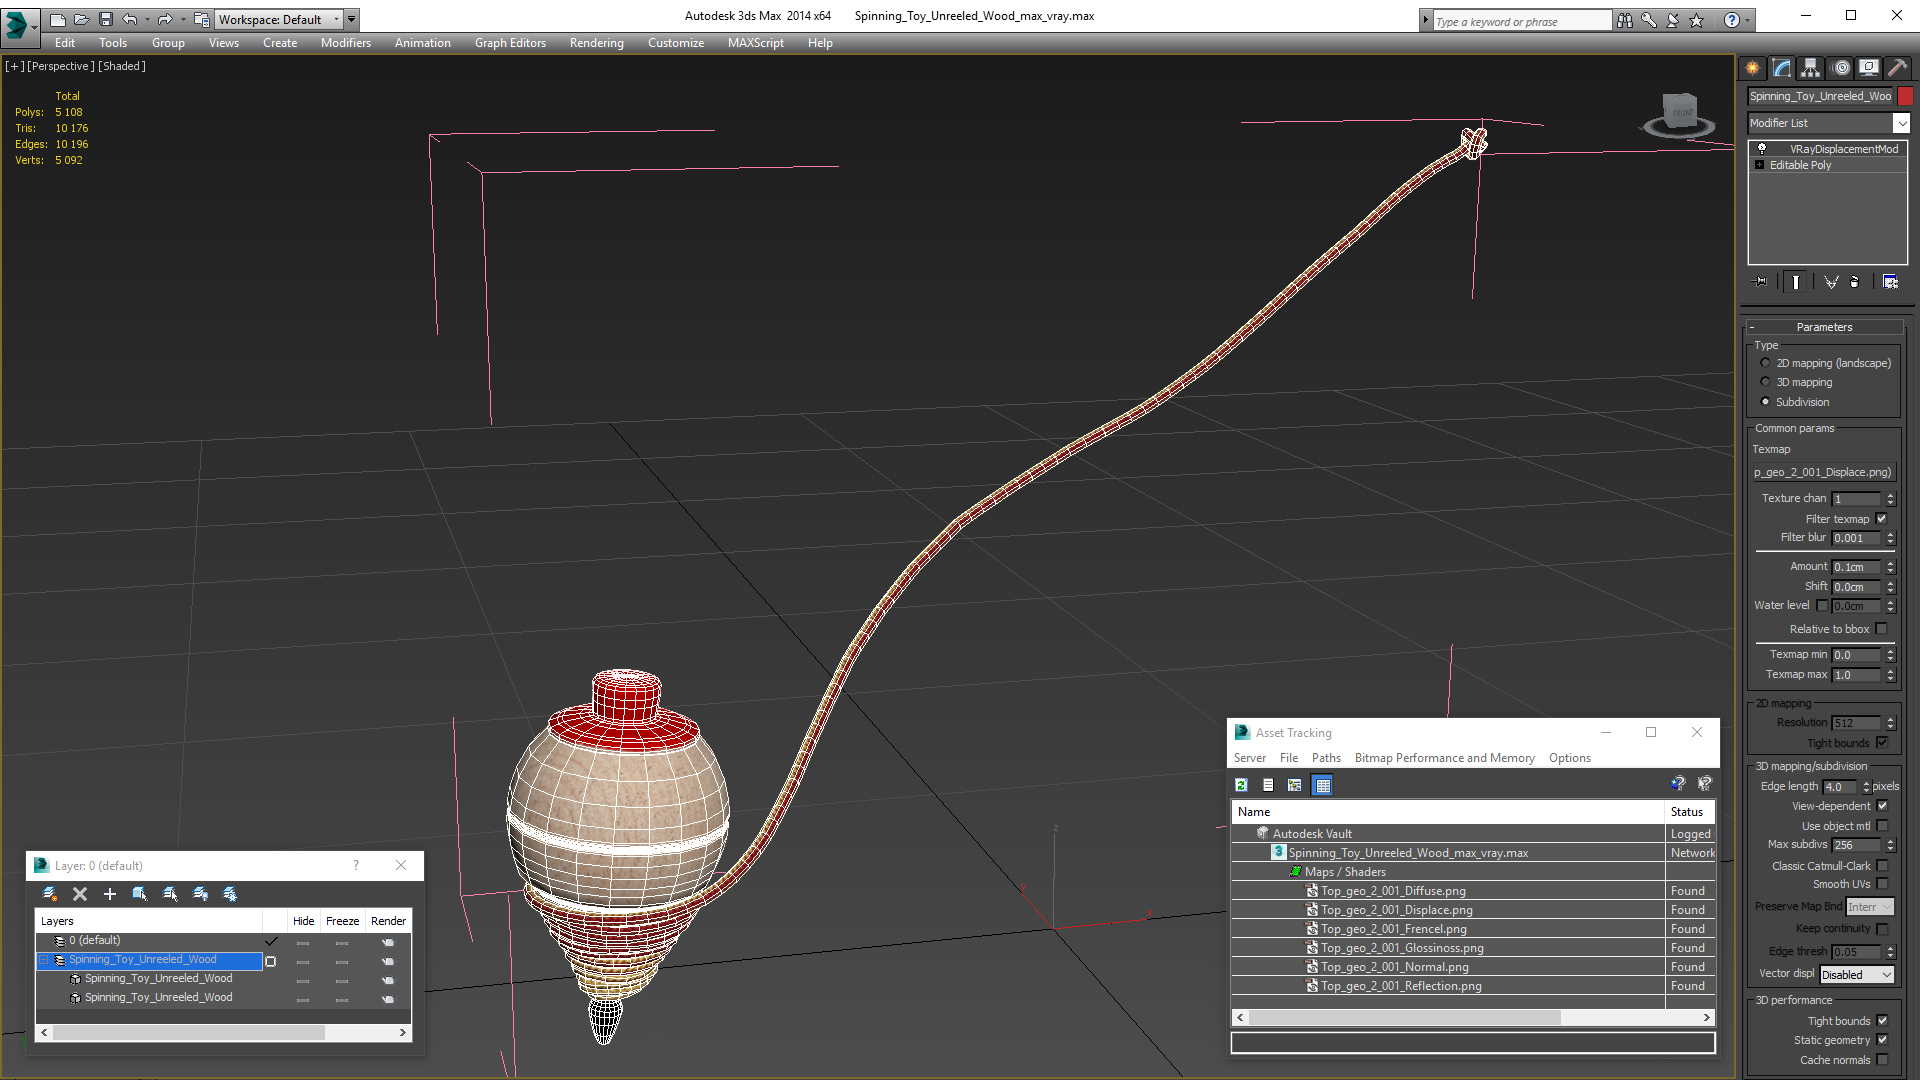1920x1080 pixels.
Task: Click the Undo icon in the toolbar
Action: tap(131, 18)
